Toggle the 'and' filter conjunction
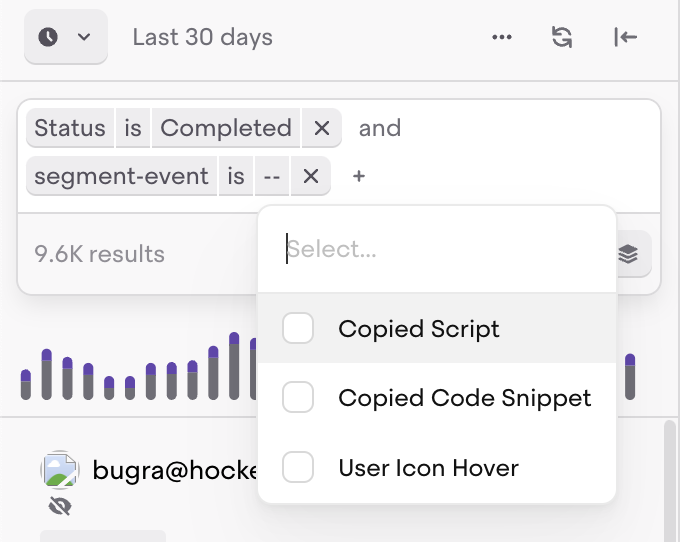Viewport: 680px width, 542px height. coord(380,128)
